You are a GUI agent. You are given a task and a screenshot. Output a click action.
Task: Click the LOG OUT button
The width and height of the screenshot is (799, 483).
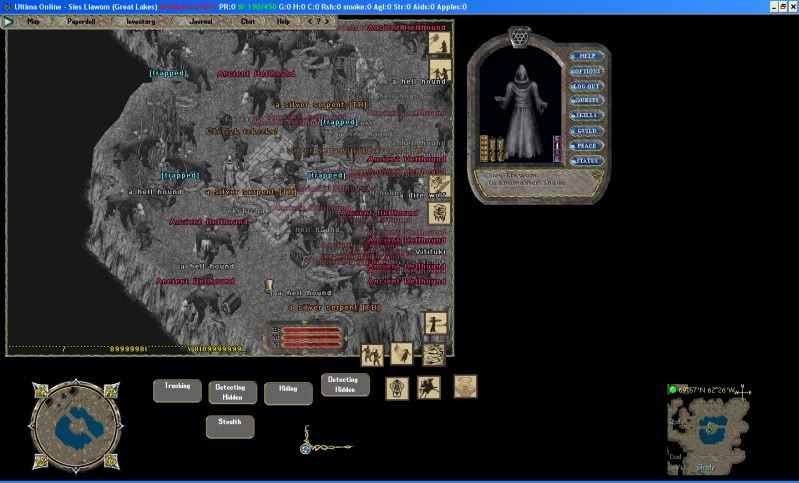[x=587, y=86]
